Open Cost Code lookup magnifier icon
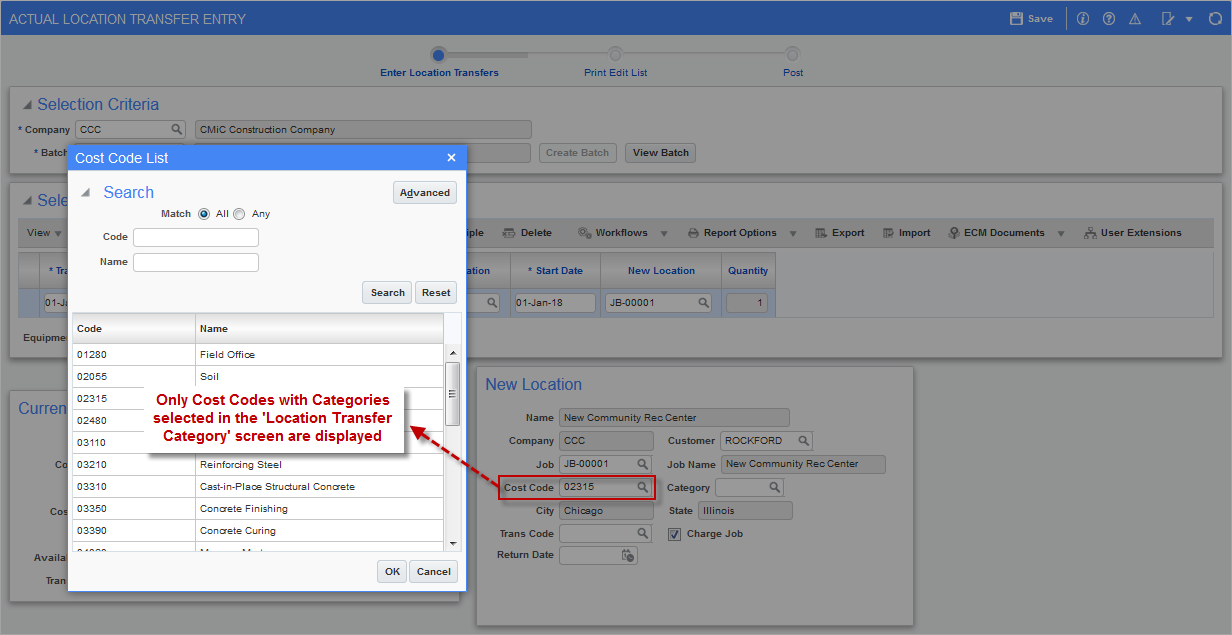Screen dimensions: 1232x635 [x=643, y=487]
